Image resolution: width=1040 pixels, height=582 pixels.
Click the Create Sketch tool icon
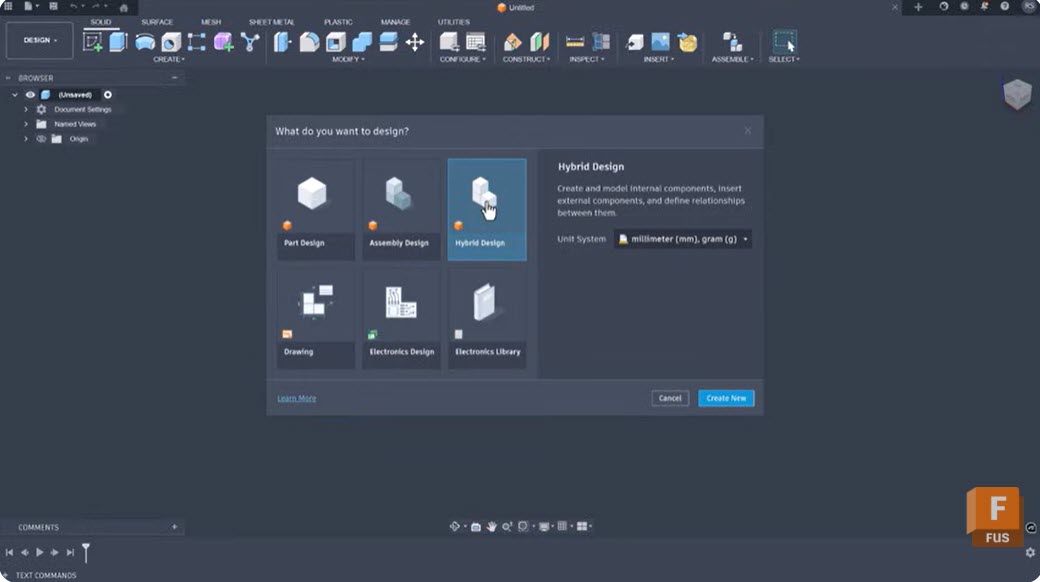coord(92,42)
